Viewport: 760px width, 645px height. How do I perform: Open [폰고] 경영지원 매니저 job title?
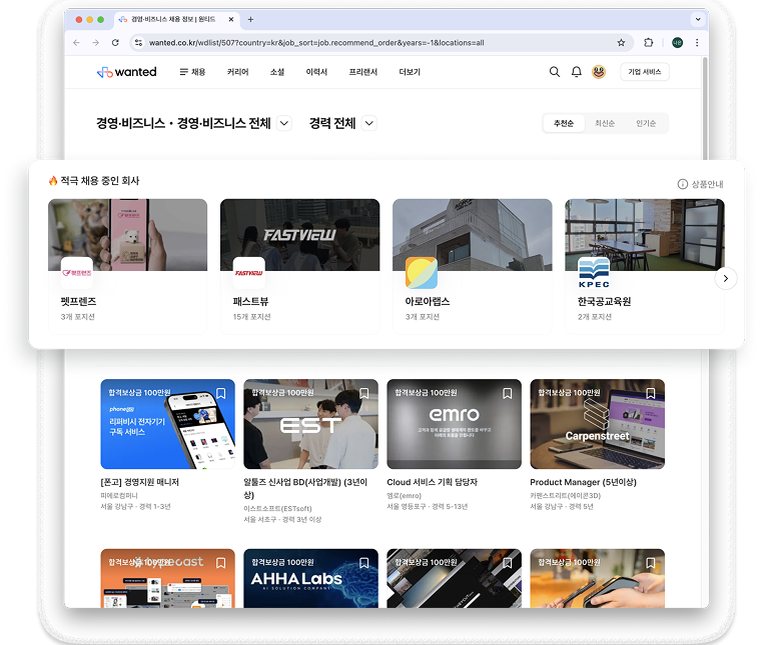(140, 482)
